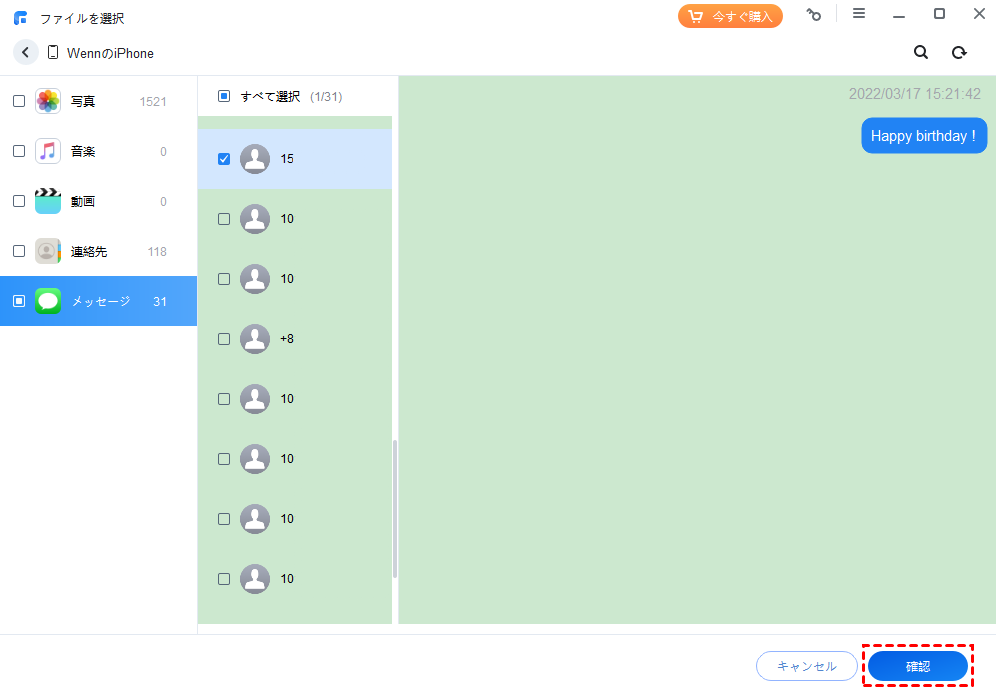Click the key icon in title bar
Screen dimensions: 996x696
tap(815, 15)
